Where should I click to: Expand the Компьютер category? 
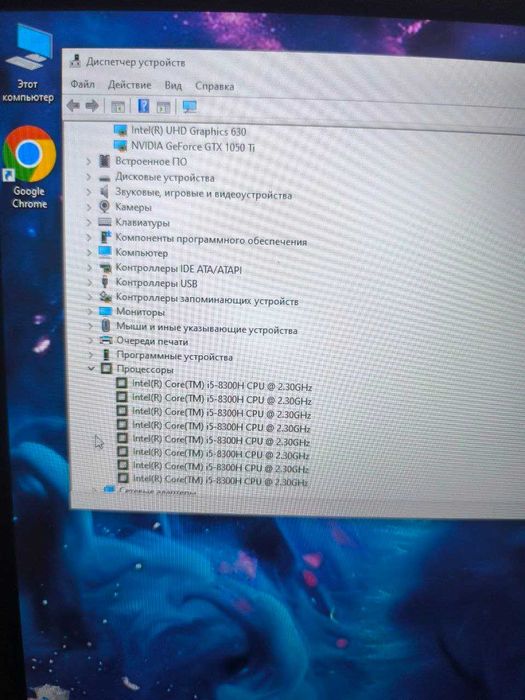[89, 252]
